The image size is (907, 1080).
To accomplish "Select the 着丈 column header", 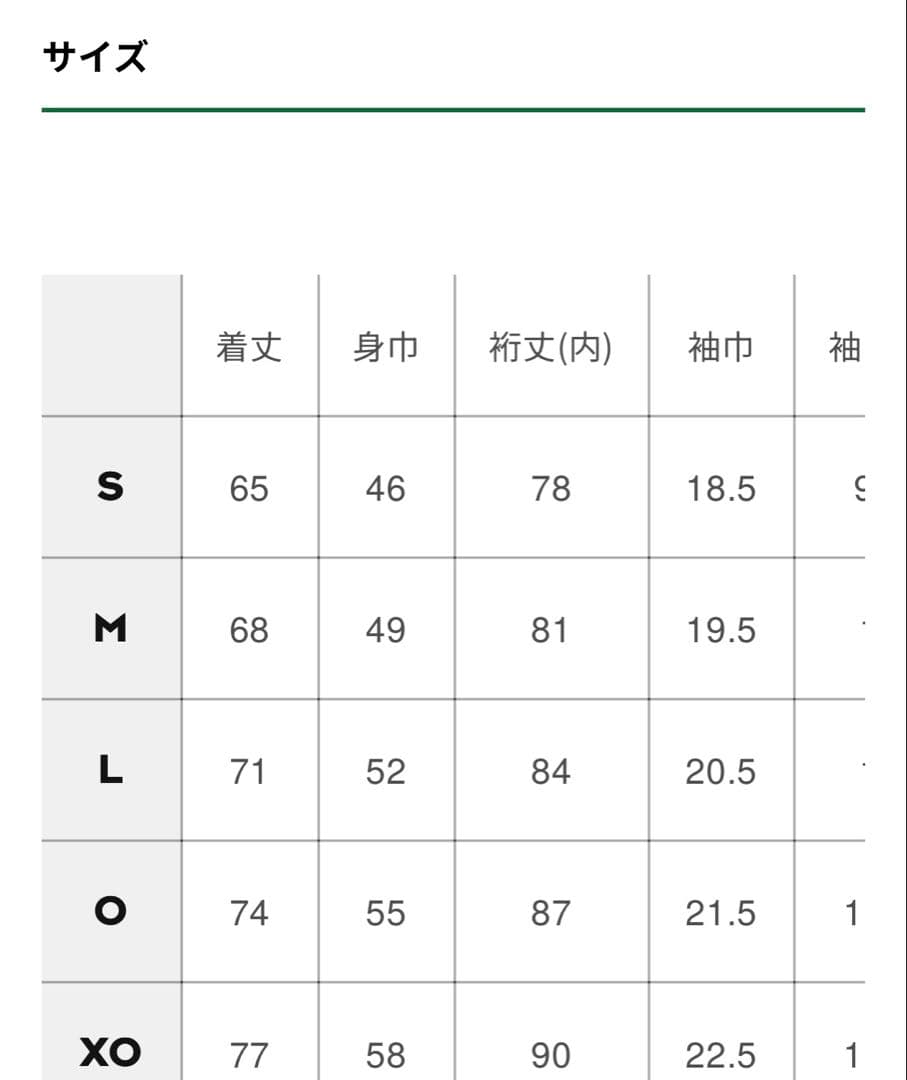I will (x=249, y=348).
